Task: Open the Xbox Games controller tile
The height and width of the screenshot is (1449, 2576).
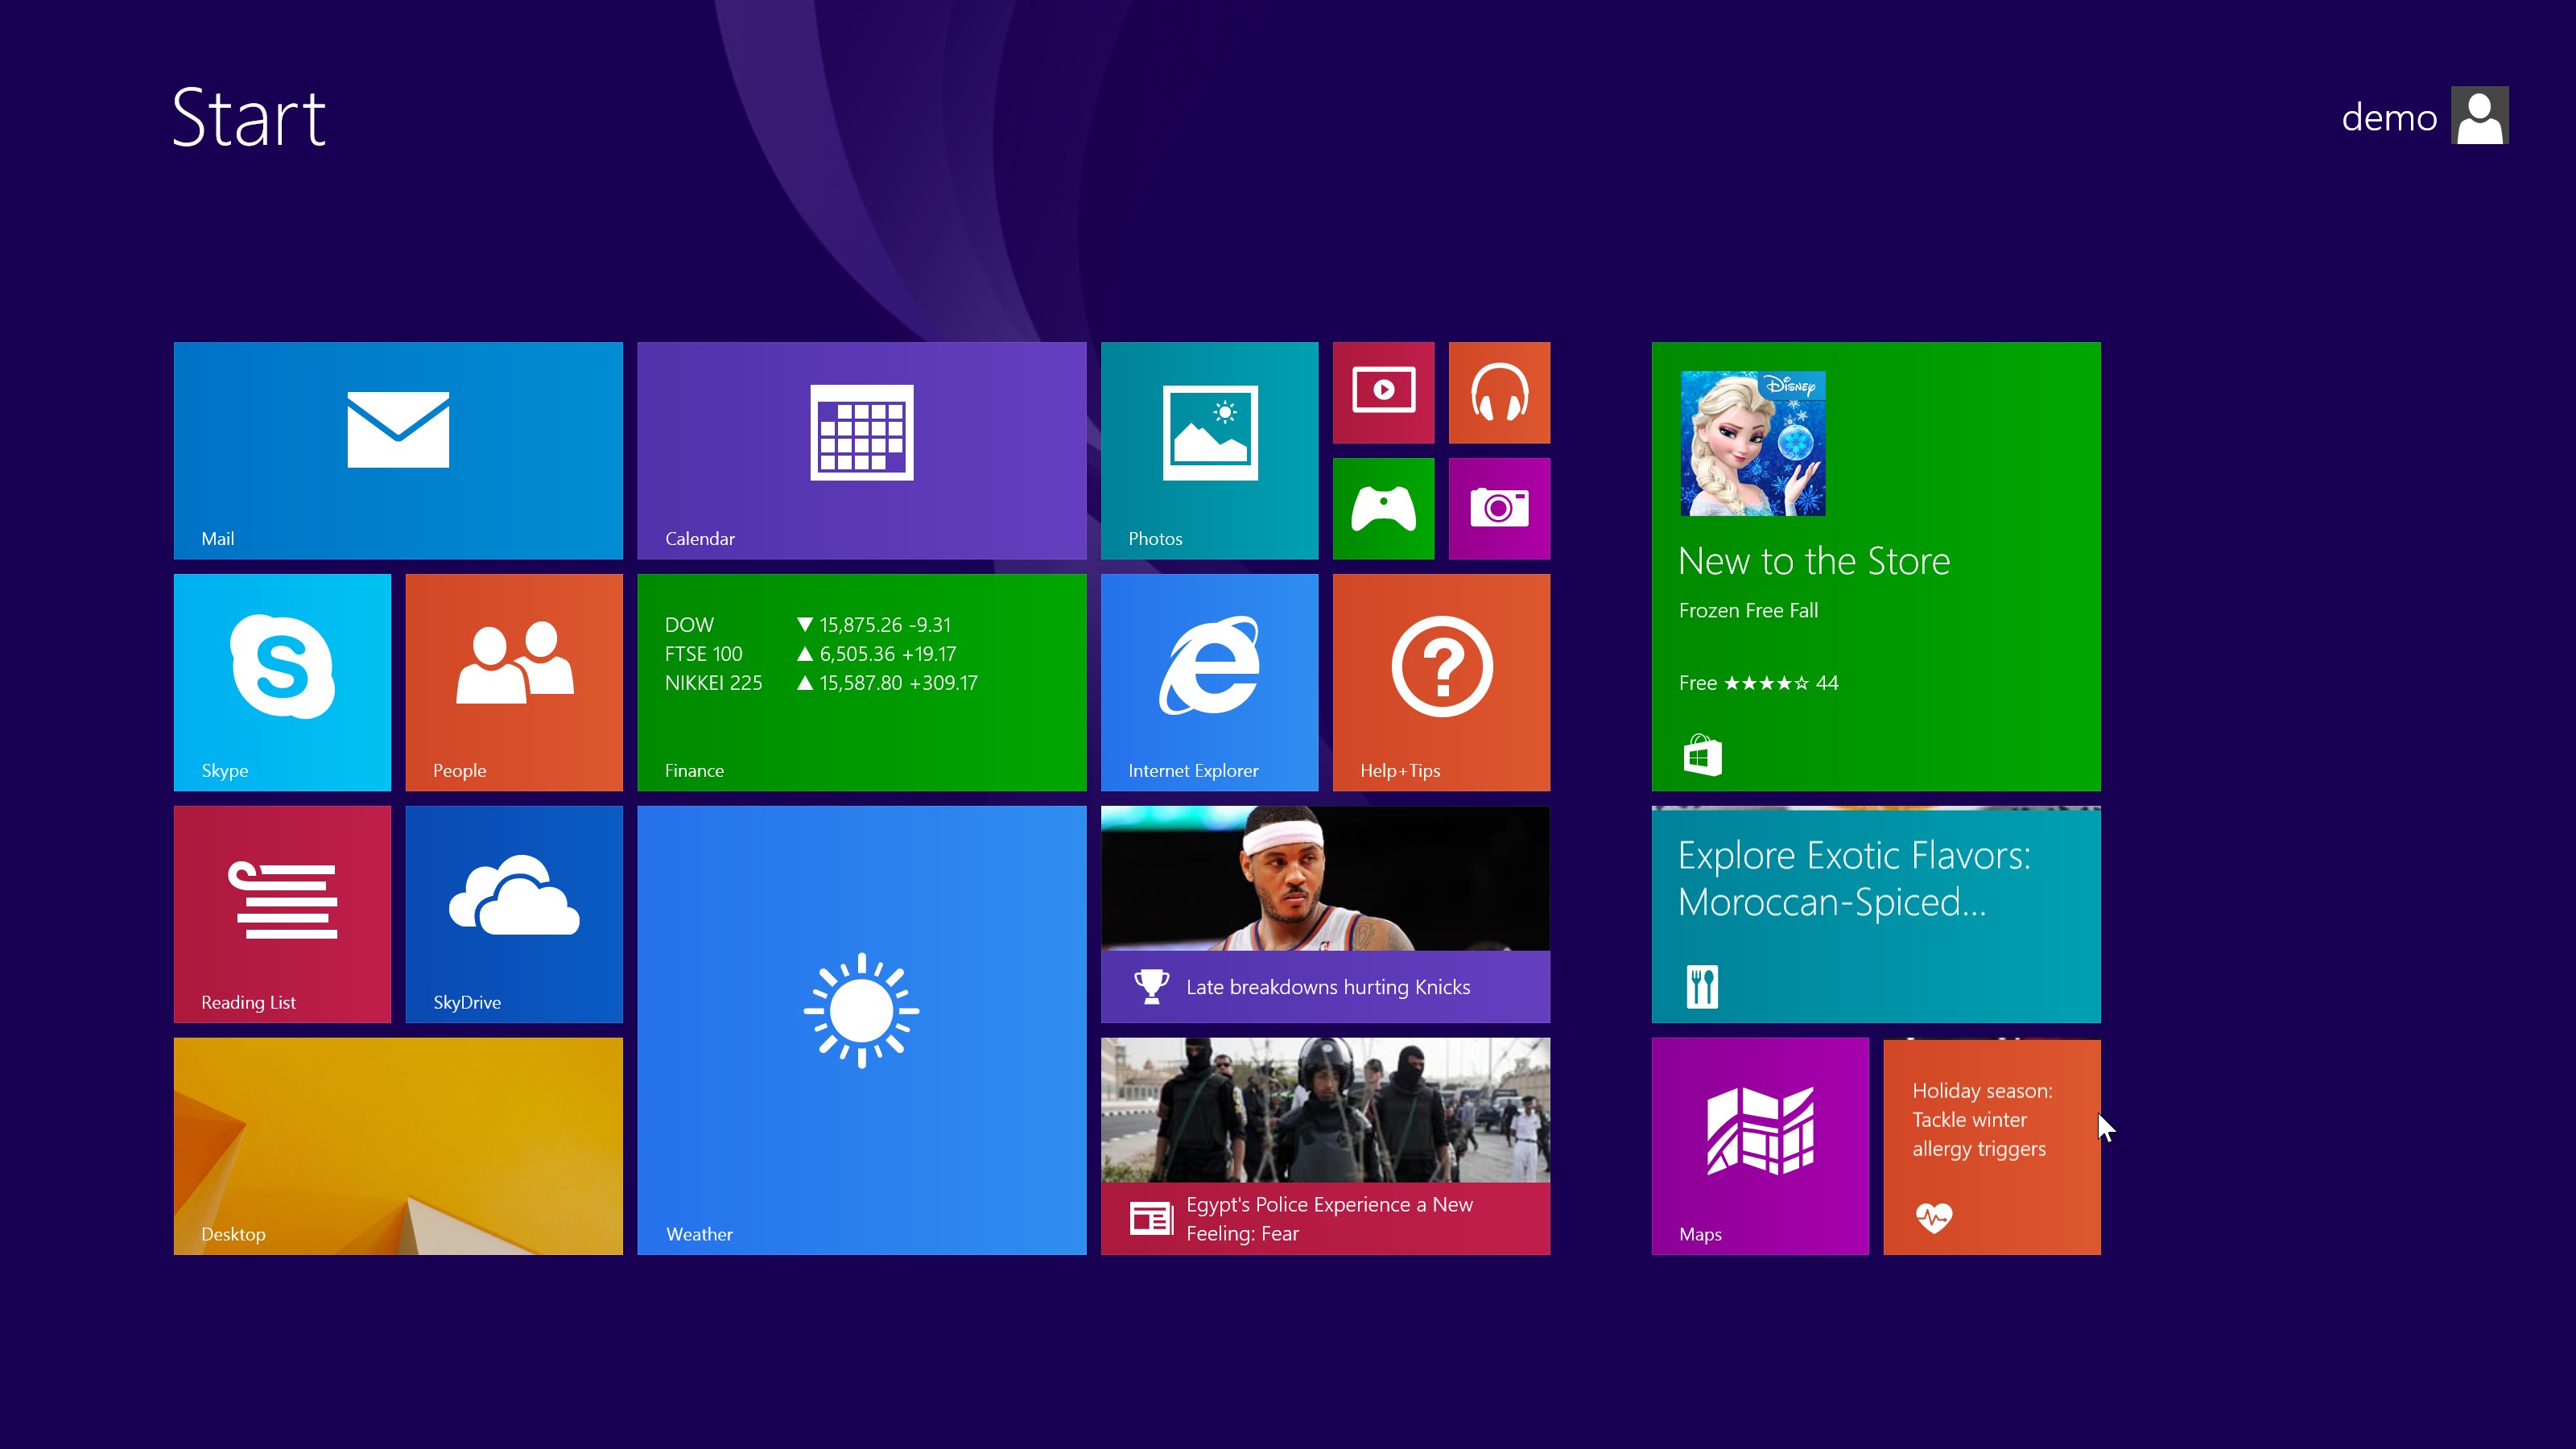Action: [x=1383, y=508]
